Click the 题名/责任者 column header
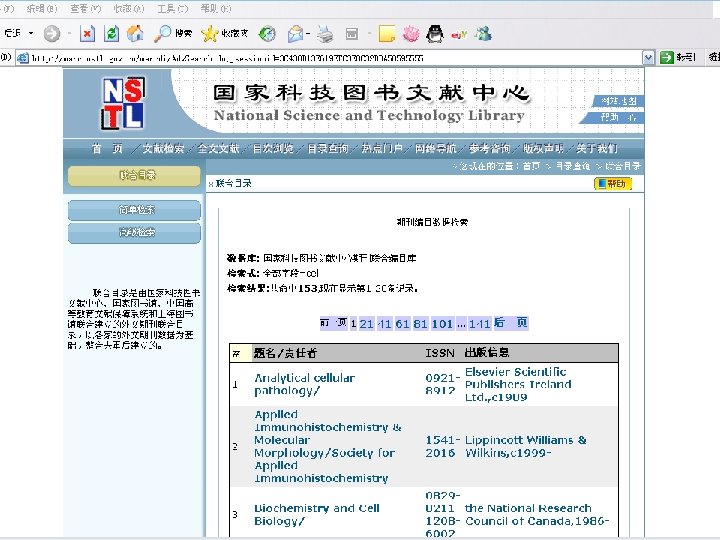This screenshot has height=540, width=720. click(285, 353)
